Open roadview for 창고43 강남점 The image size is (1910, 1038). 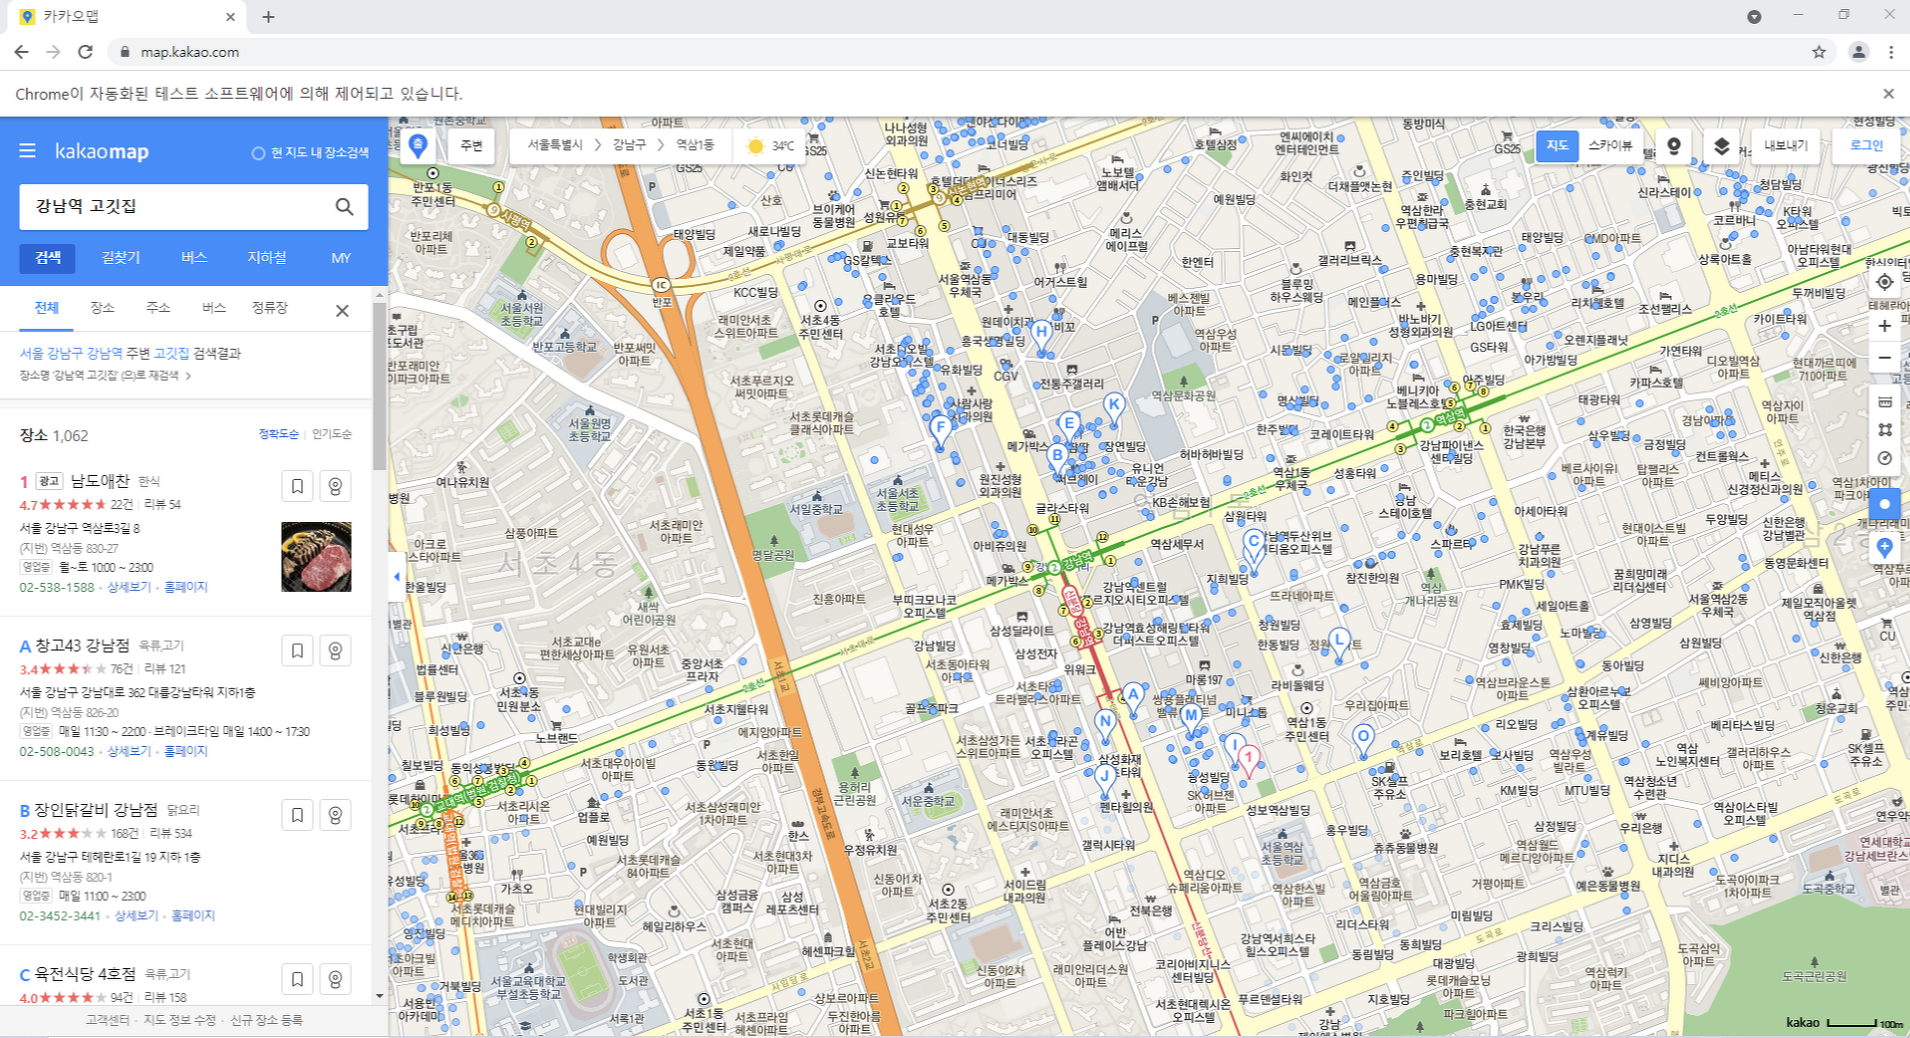pos(335,651)
